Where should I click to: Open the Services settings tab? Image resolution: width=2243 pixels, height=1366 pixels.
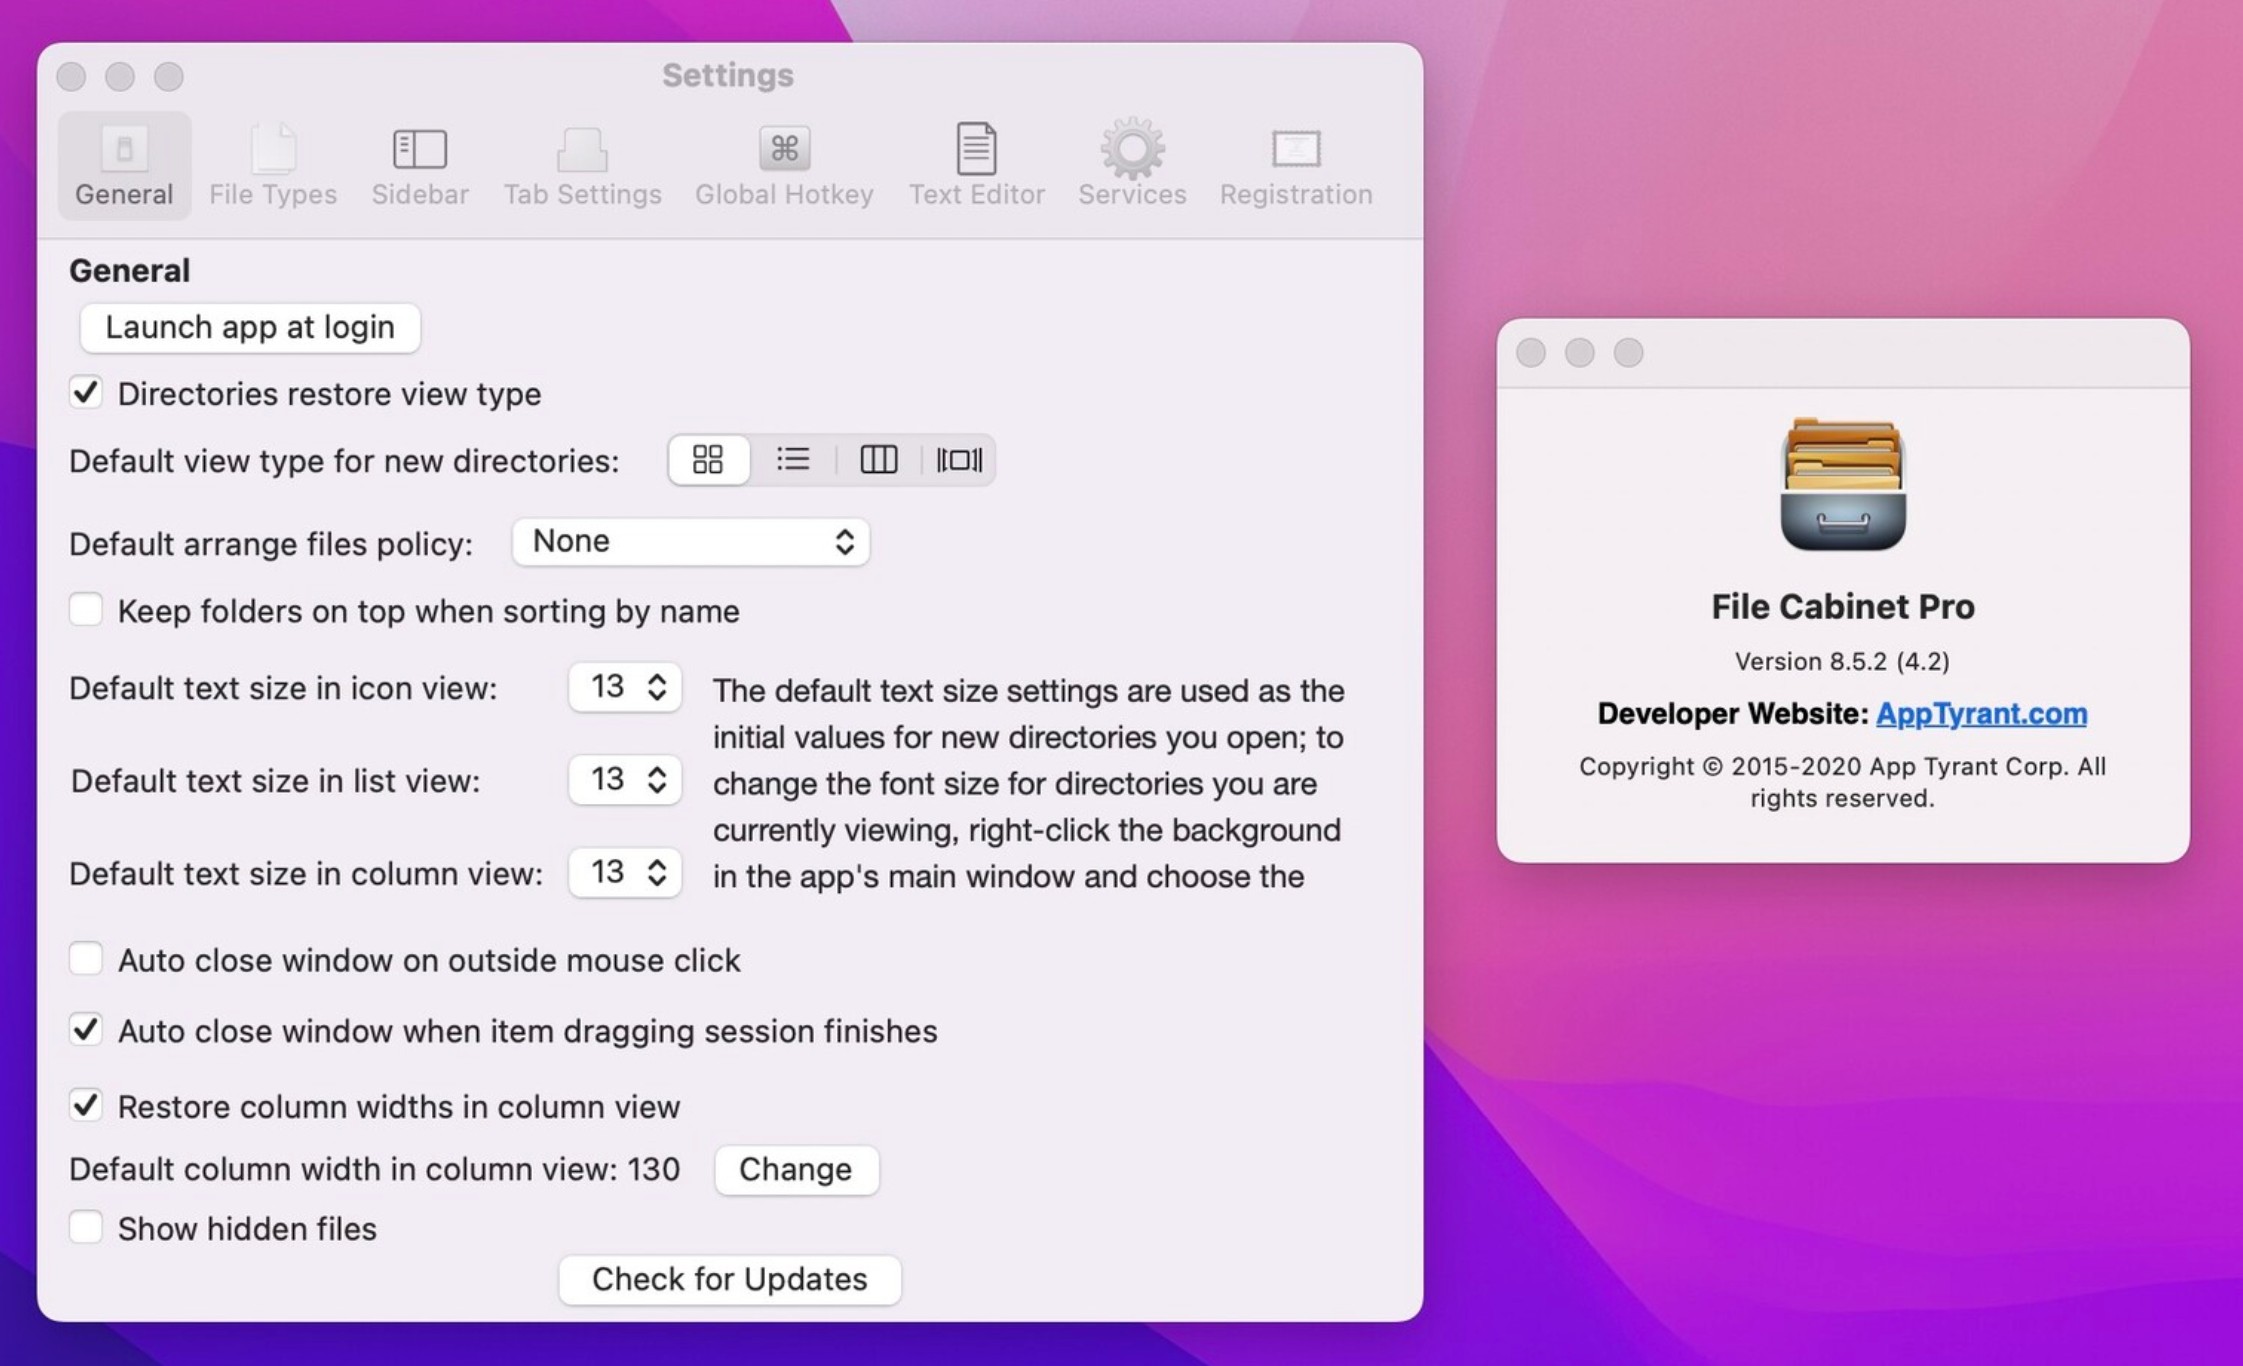coord(1132,166)
